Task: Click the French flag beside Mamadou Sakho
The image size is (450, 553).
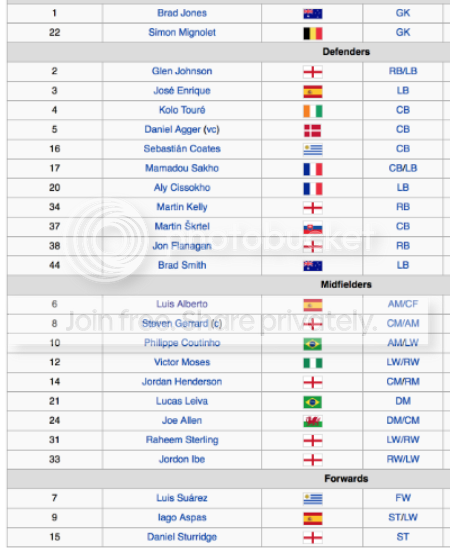Action: 313,169
